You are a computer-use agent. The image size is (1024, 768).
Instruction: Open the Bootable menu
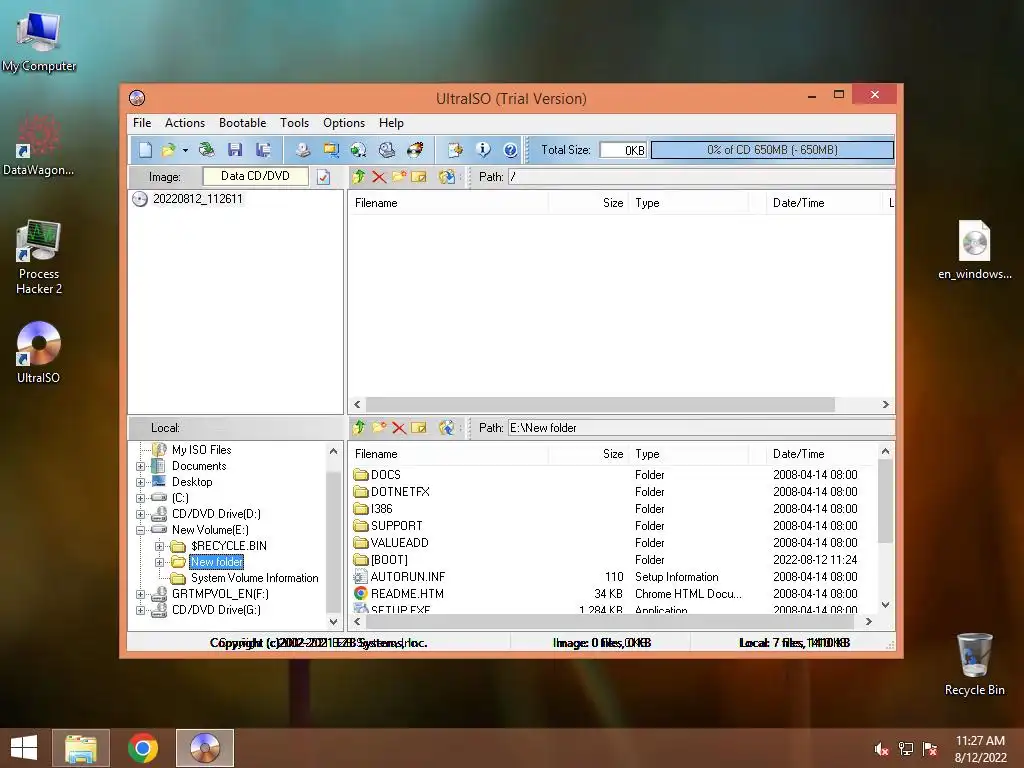coord(242,123)
